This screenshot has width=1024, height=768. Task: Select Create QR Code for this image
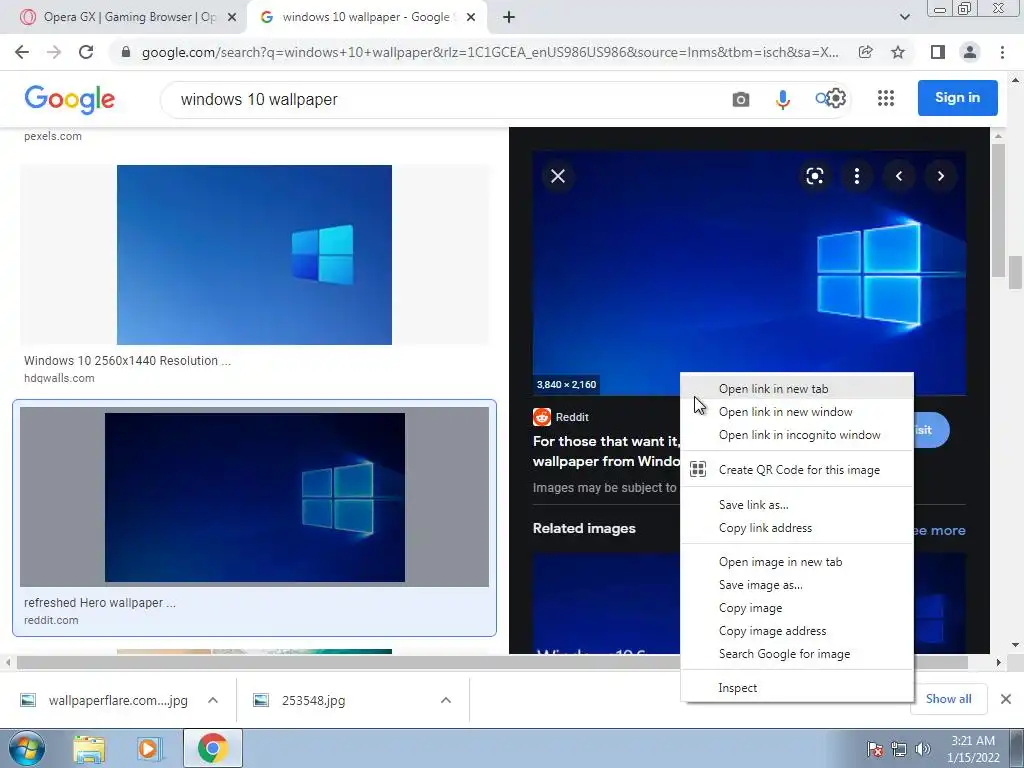click(797, 470)
